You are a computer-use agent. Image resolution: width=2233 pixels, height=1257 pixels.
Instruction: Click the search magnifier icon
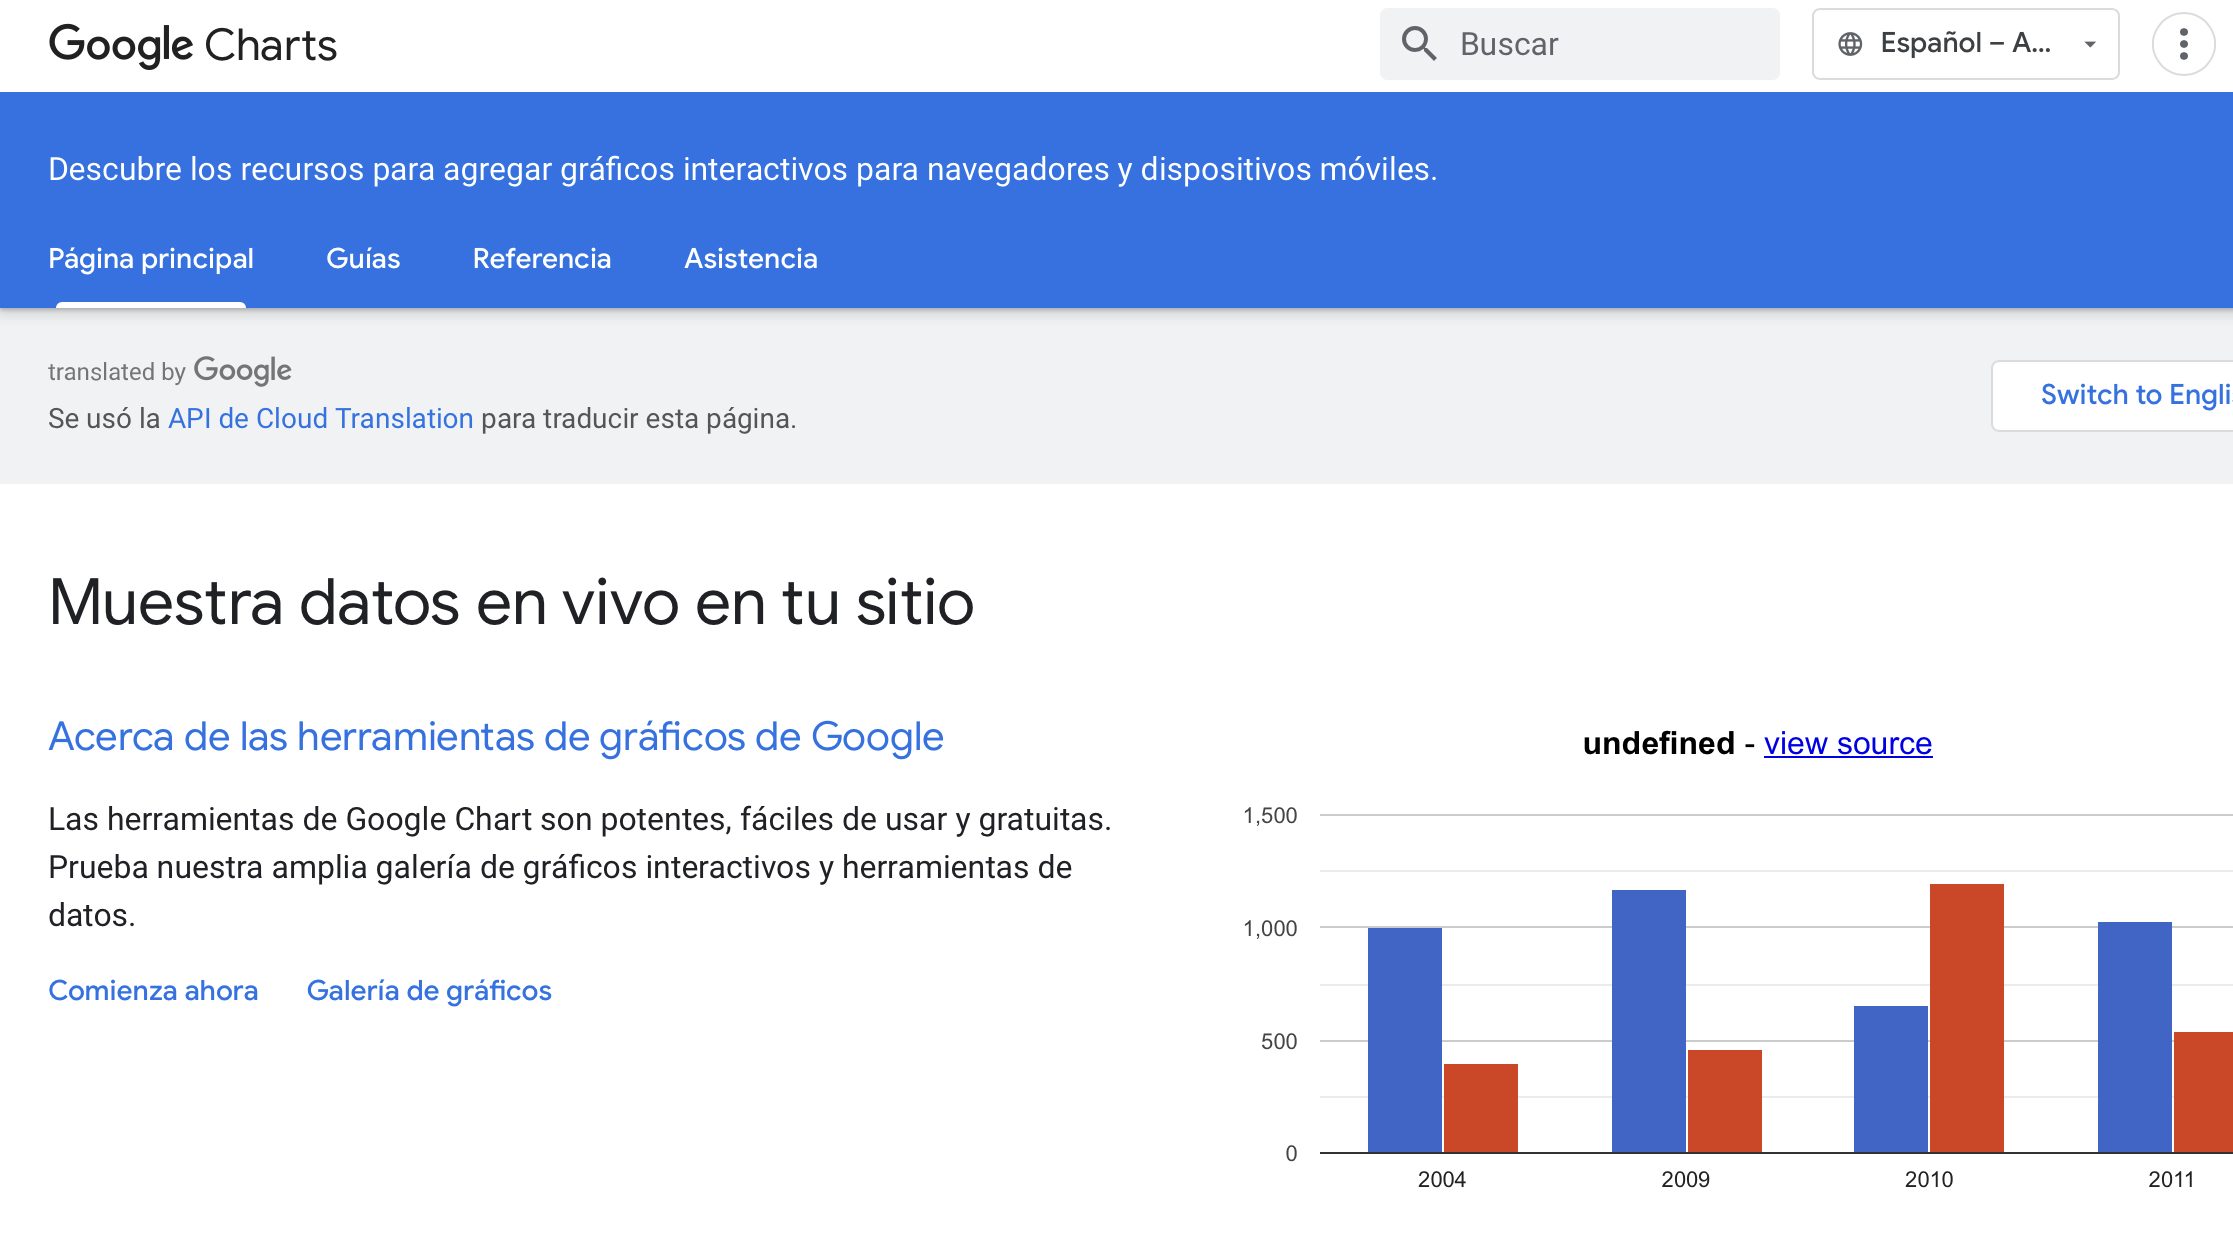click(1418, 44)
